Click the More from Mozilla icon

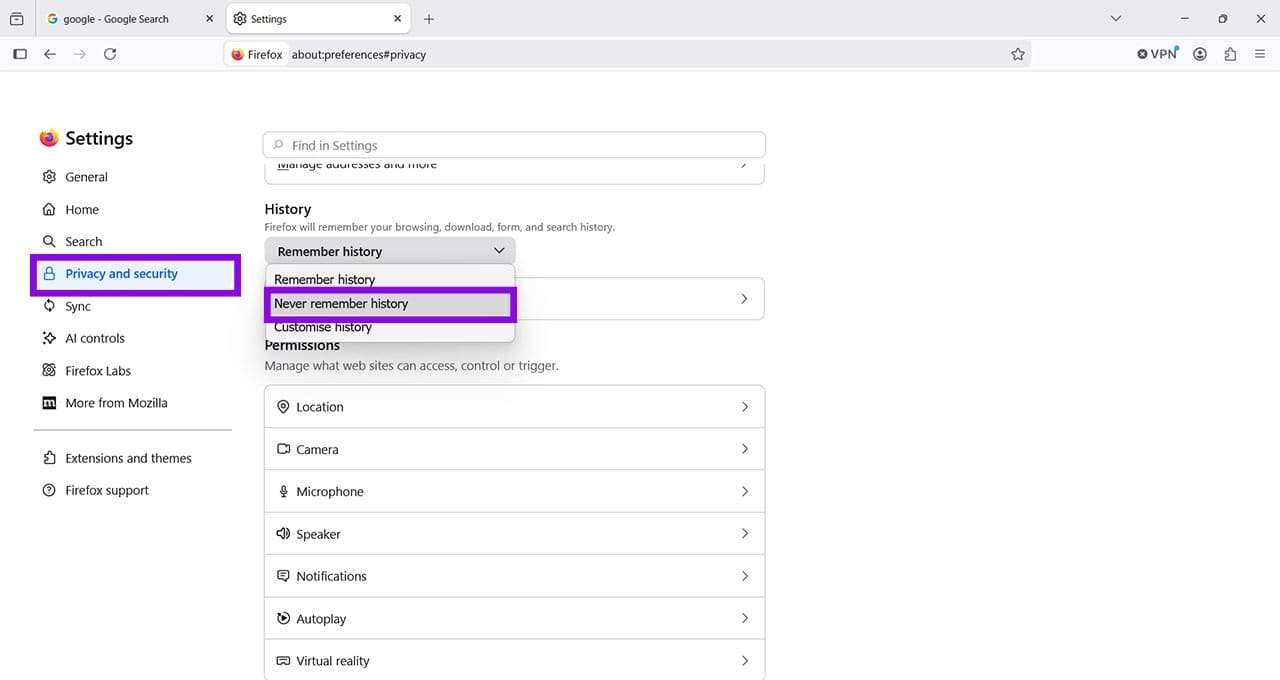(x=49, y=403)
